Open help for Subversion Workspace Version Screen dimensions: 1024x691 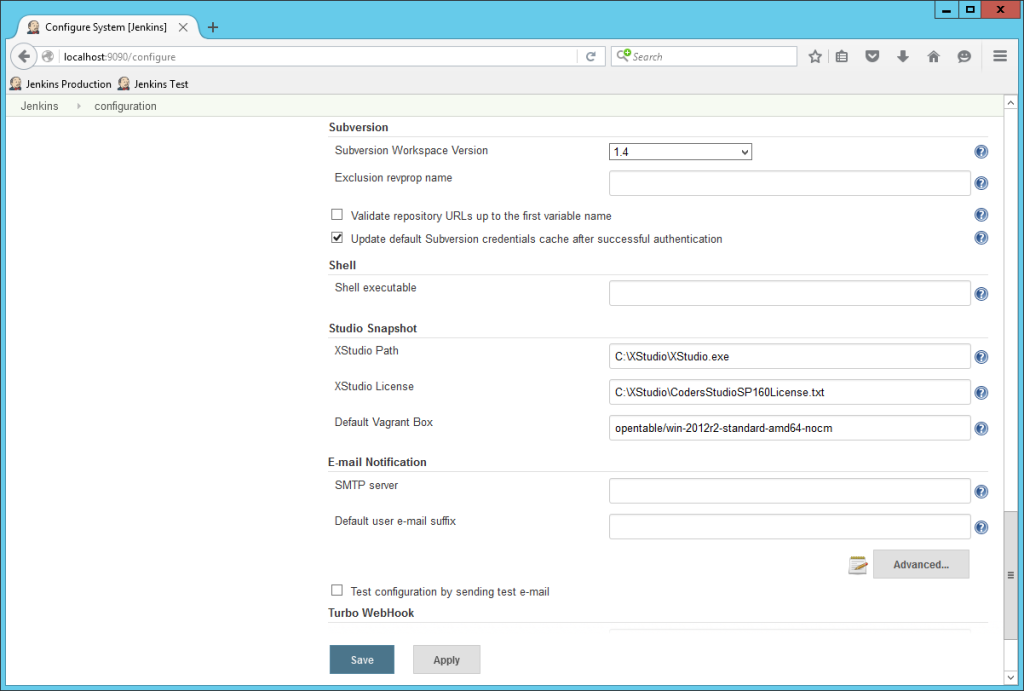(981, 151)
